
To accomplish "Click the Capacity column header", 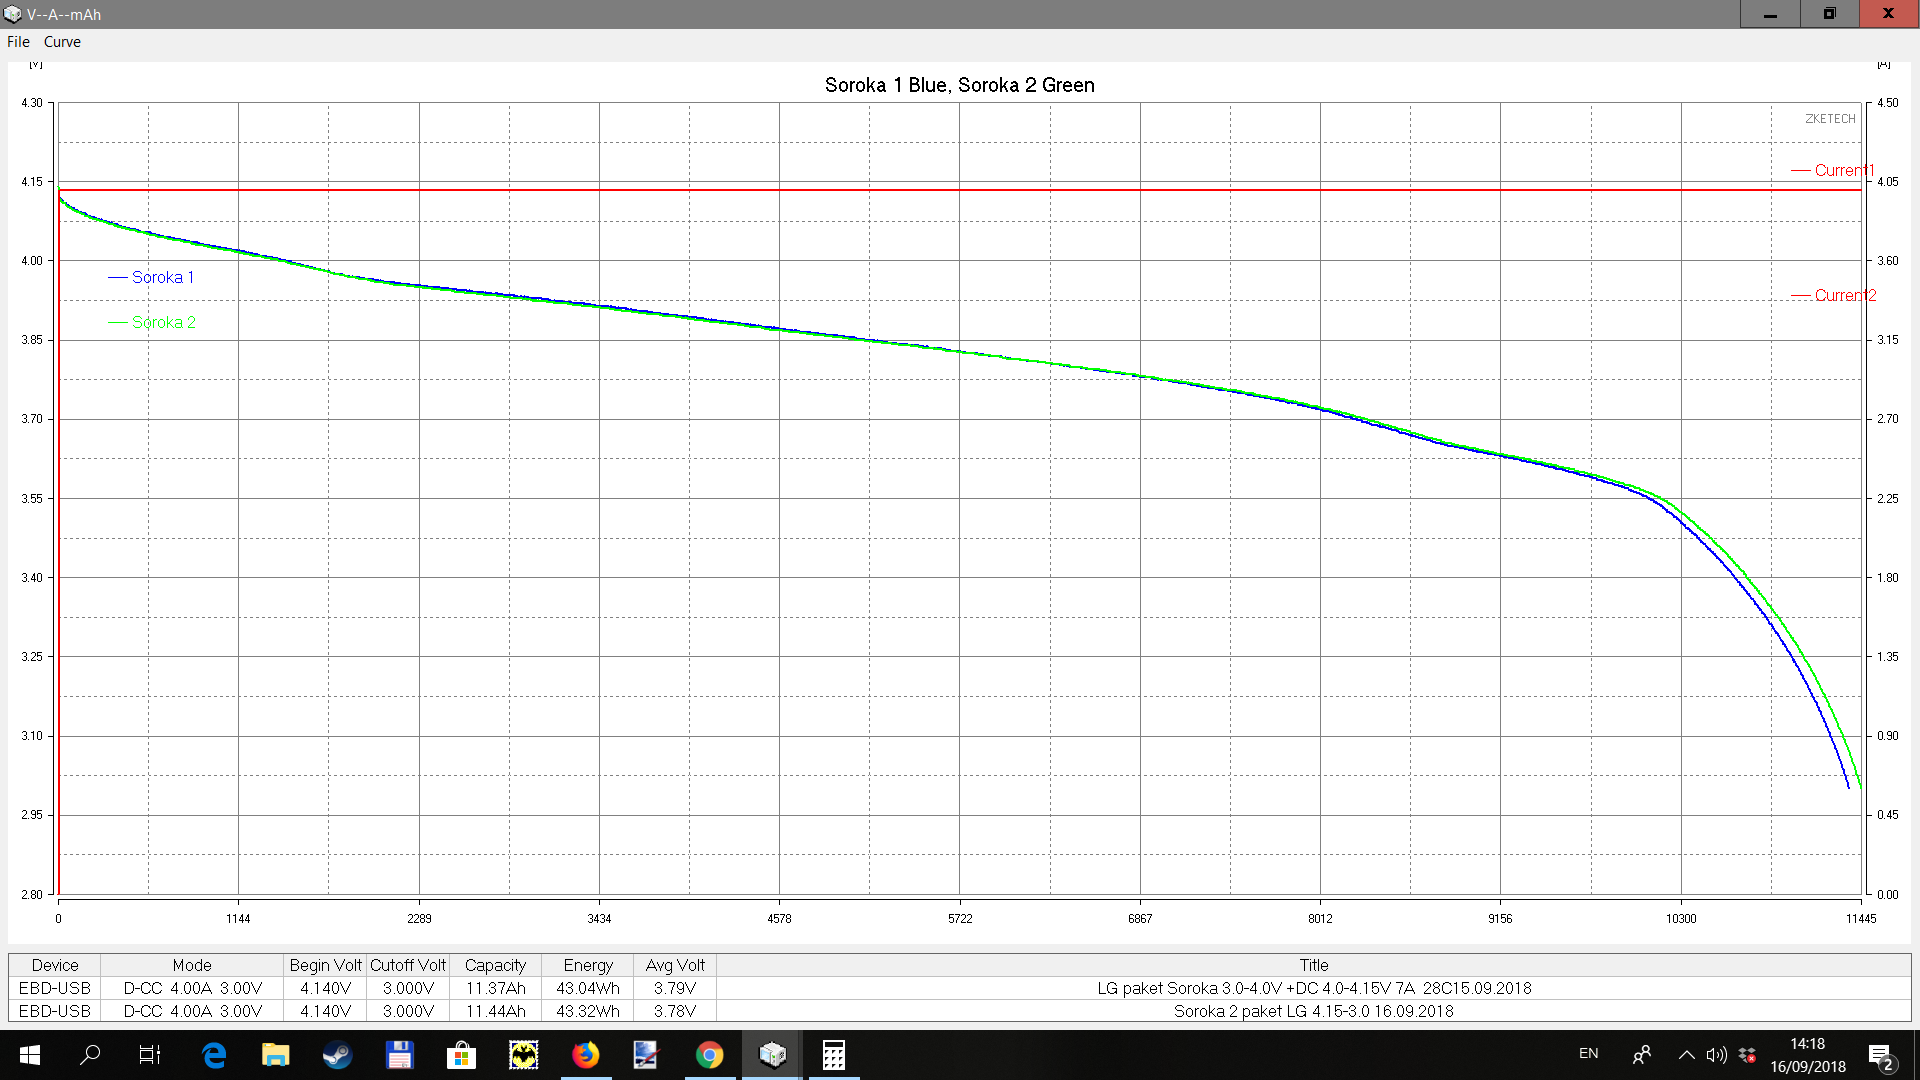I will (x=495, y=965).
